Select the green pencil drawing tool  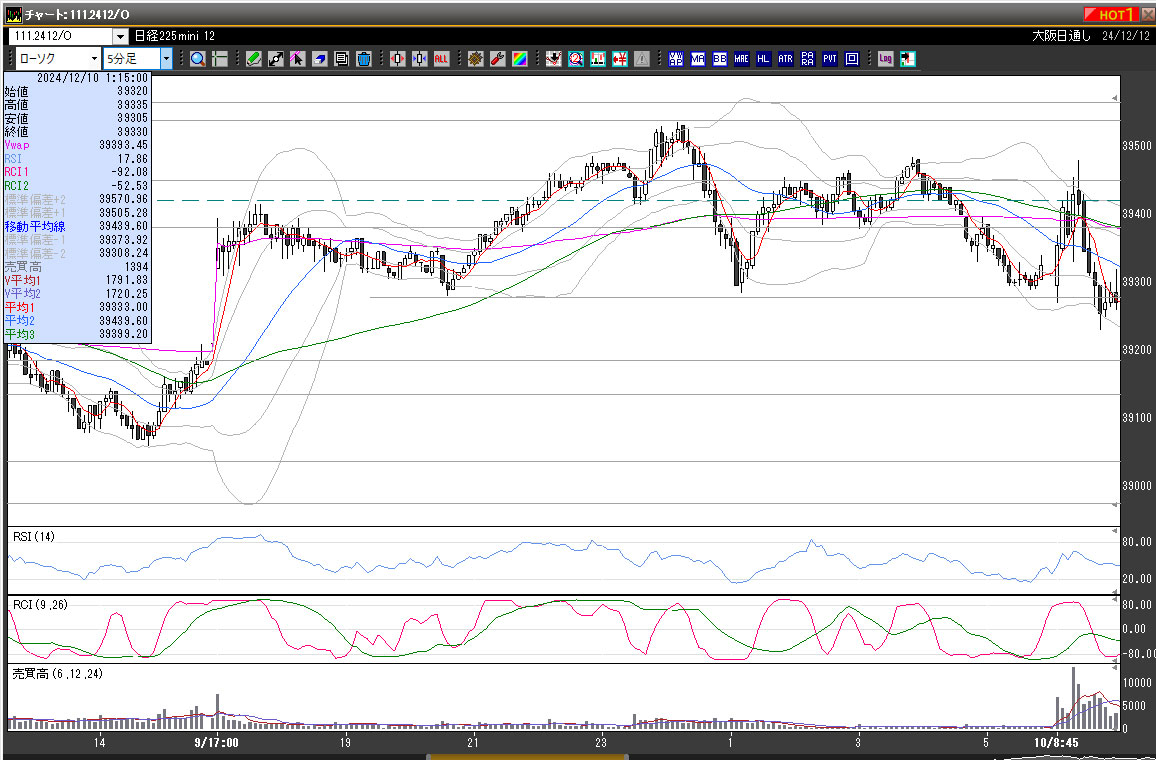(x=254, y=59)
